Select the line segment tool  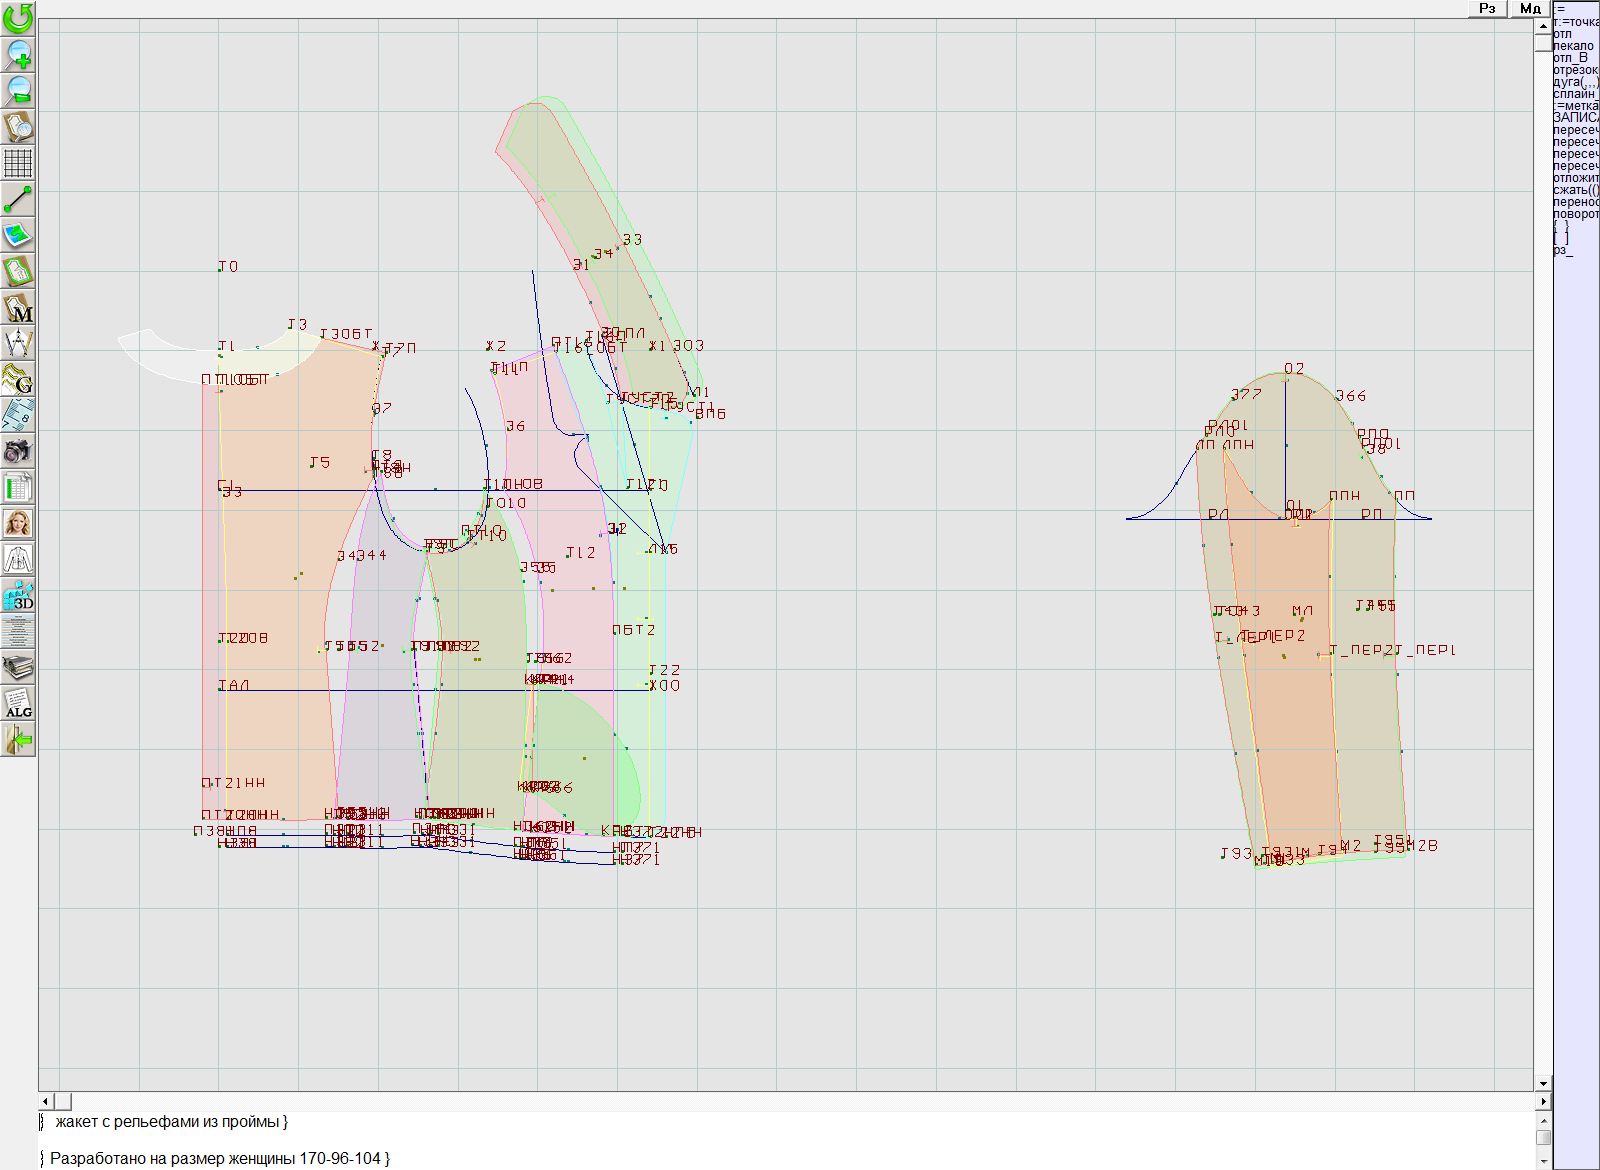tap(18, 199)
